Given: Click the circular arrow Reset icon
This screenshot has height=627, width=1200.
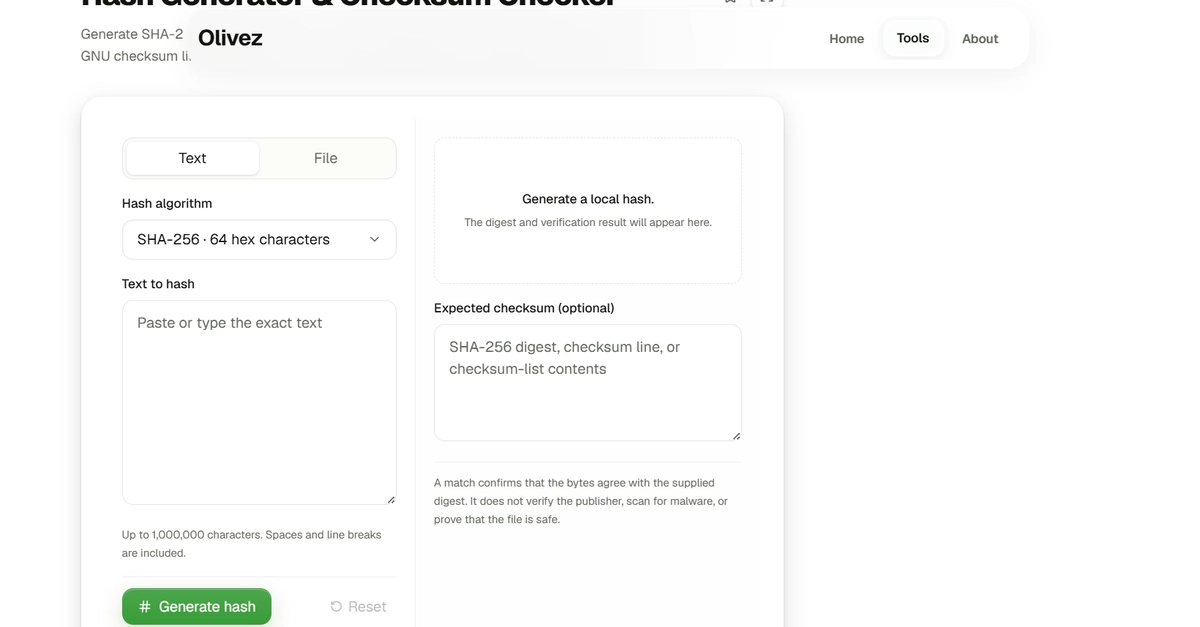Looking at the screenshot, I should pyautogui.click(x=336, y=607).
